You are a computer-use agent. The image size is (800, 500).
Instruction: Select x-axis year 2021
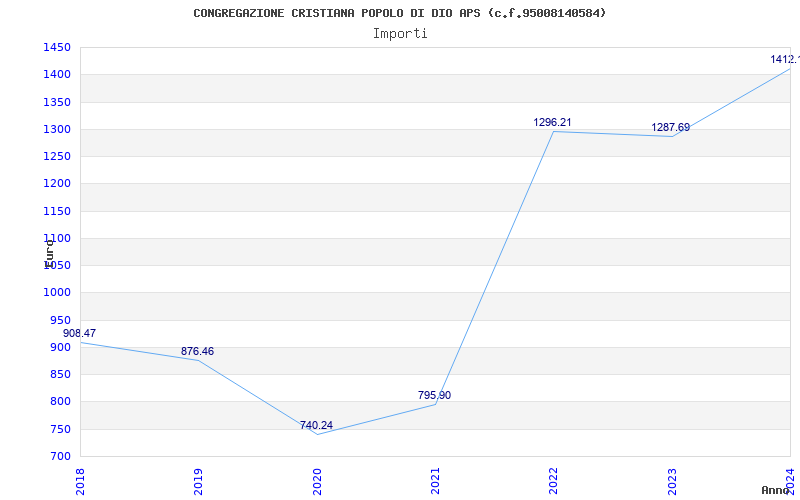coord(435,482)
